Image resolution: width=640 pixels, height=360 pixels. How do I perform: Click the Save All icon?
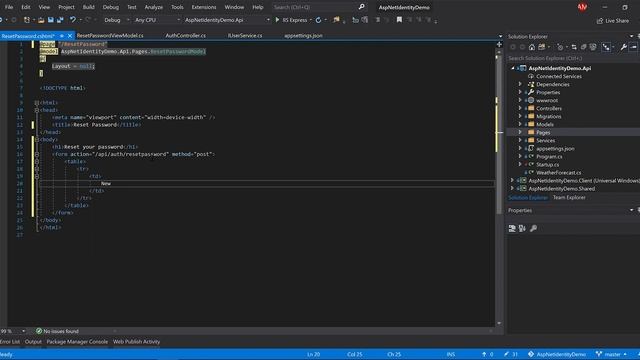[60, 20]
